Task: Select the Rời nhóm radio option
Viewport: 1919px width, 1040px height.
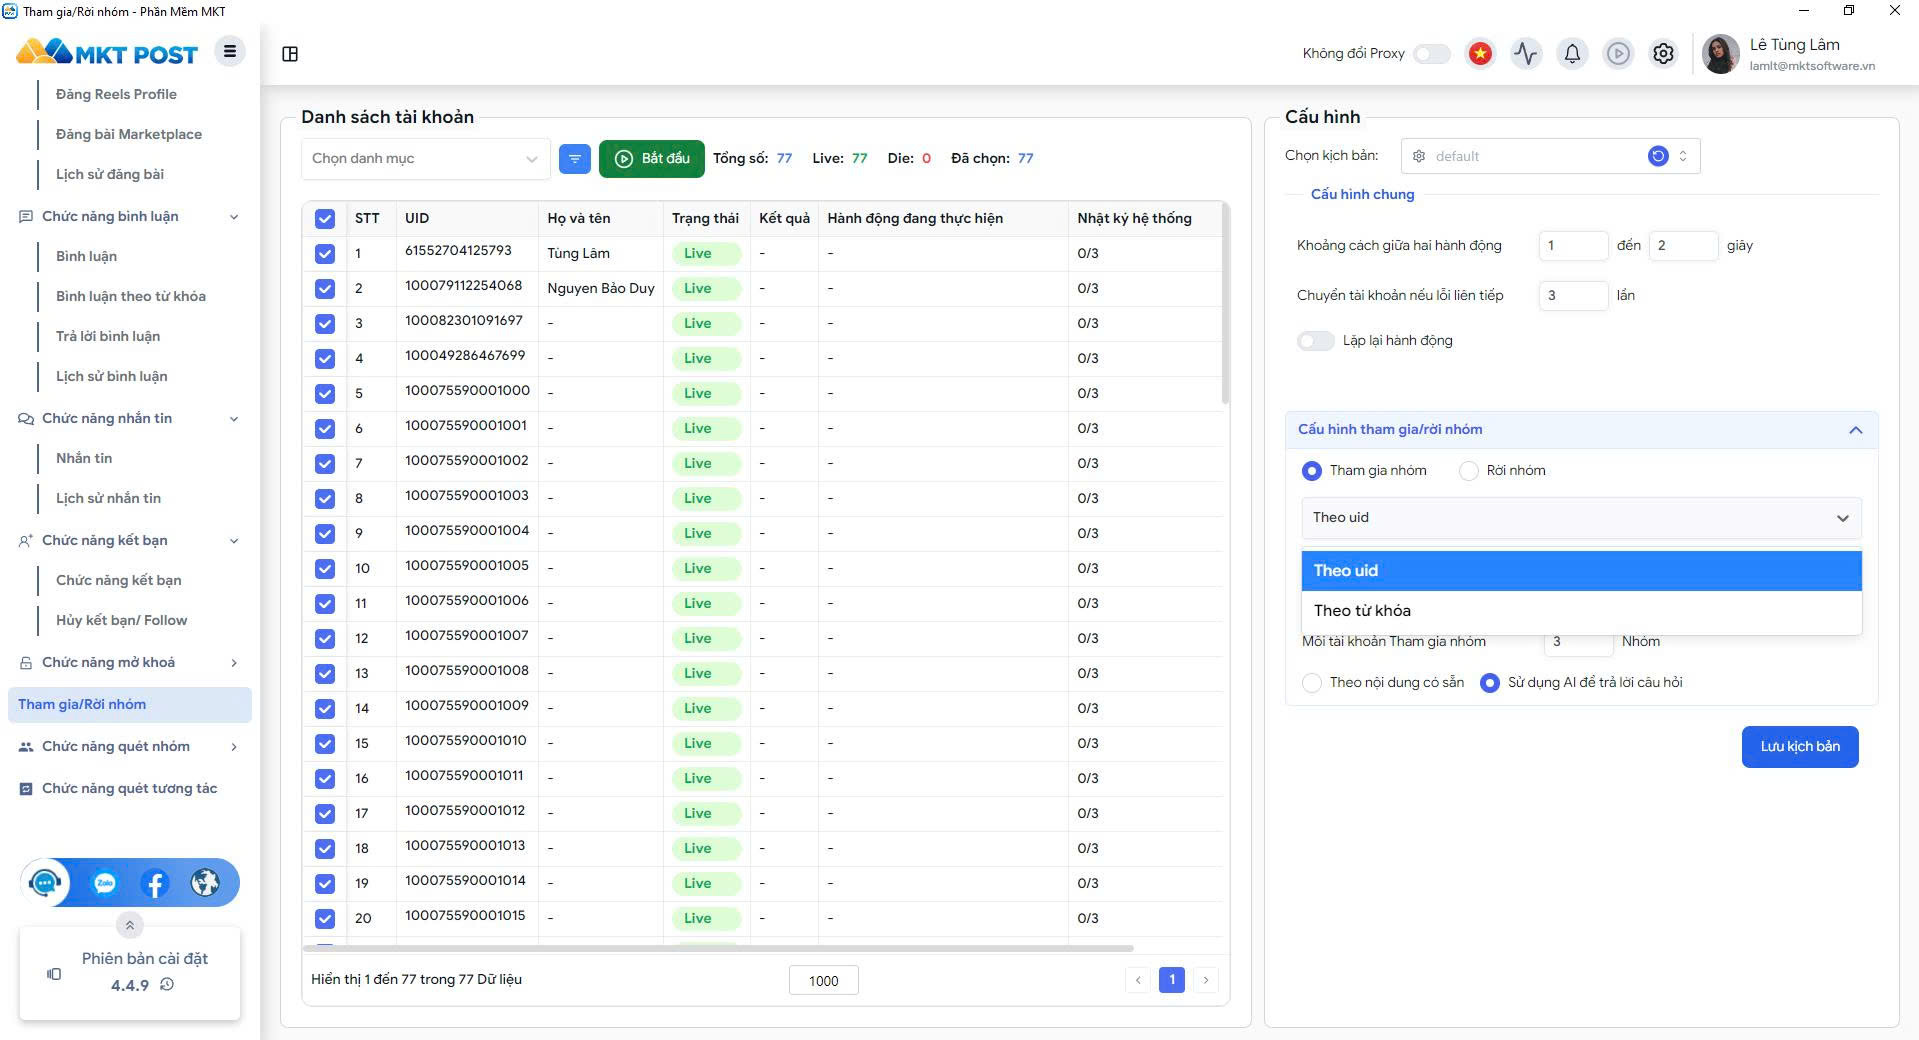Action: (x=1469, y=471)
